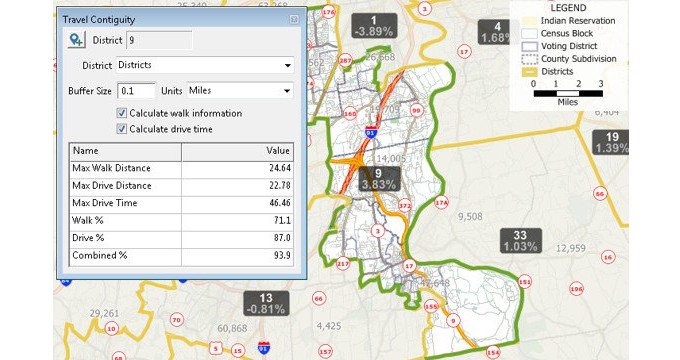Click the value 87.0
Screen dimensions: 680x360
pos(282,238)
